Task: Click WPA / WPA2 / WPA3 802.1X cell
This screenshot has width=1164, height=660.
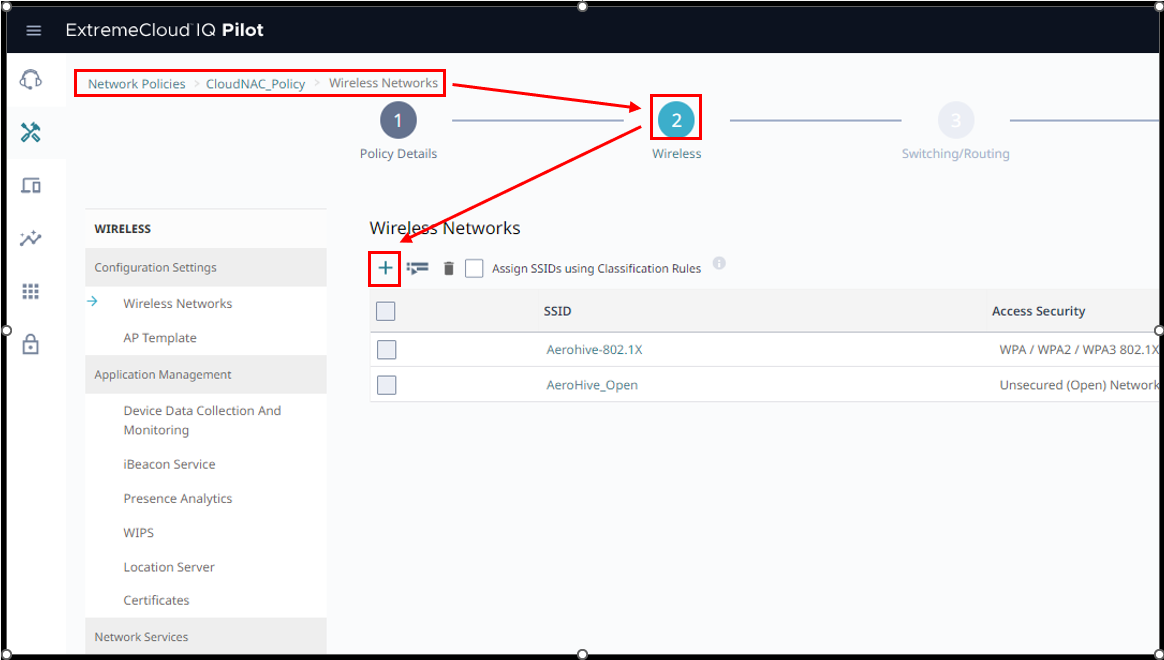Action: 1079,350
